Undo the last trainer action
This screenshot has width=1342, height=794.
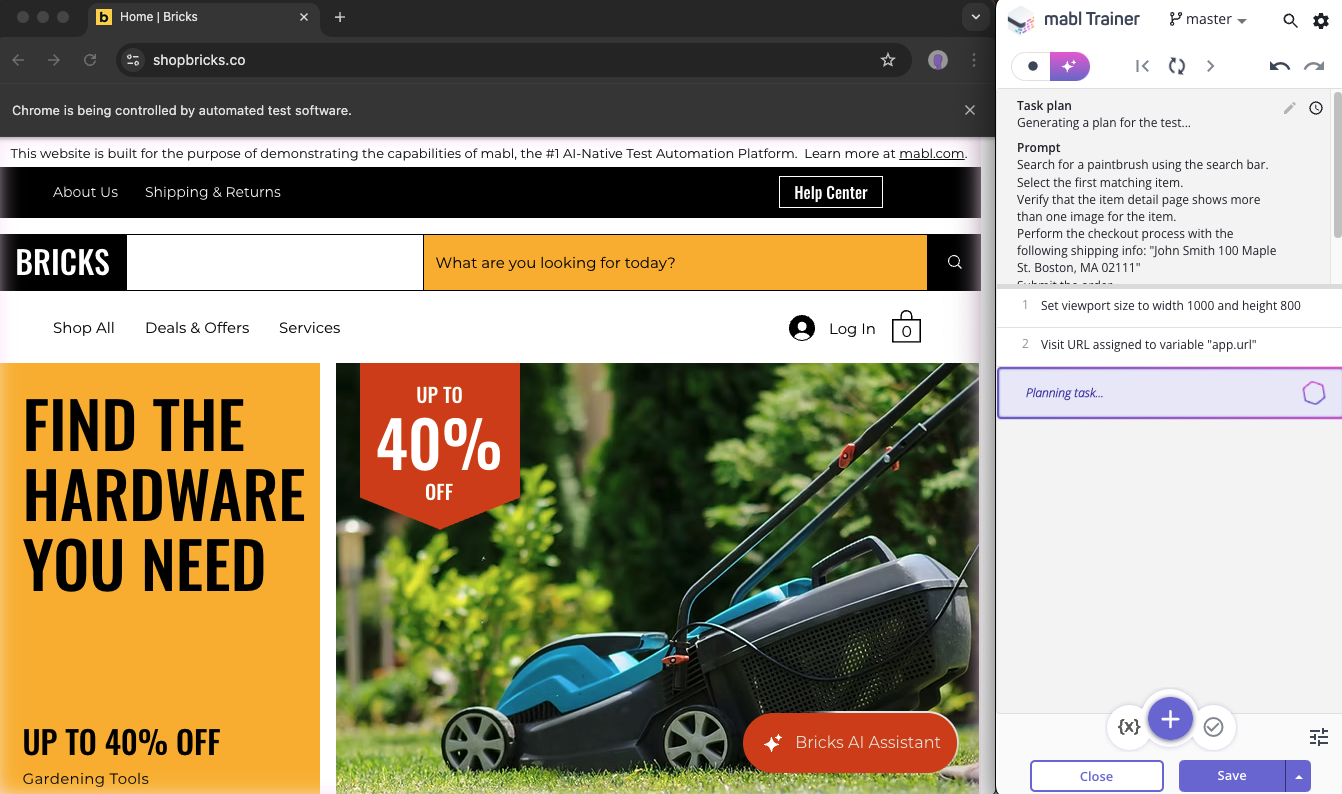point(1279,66)
